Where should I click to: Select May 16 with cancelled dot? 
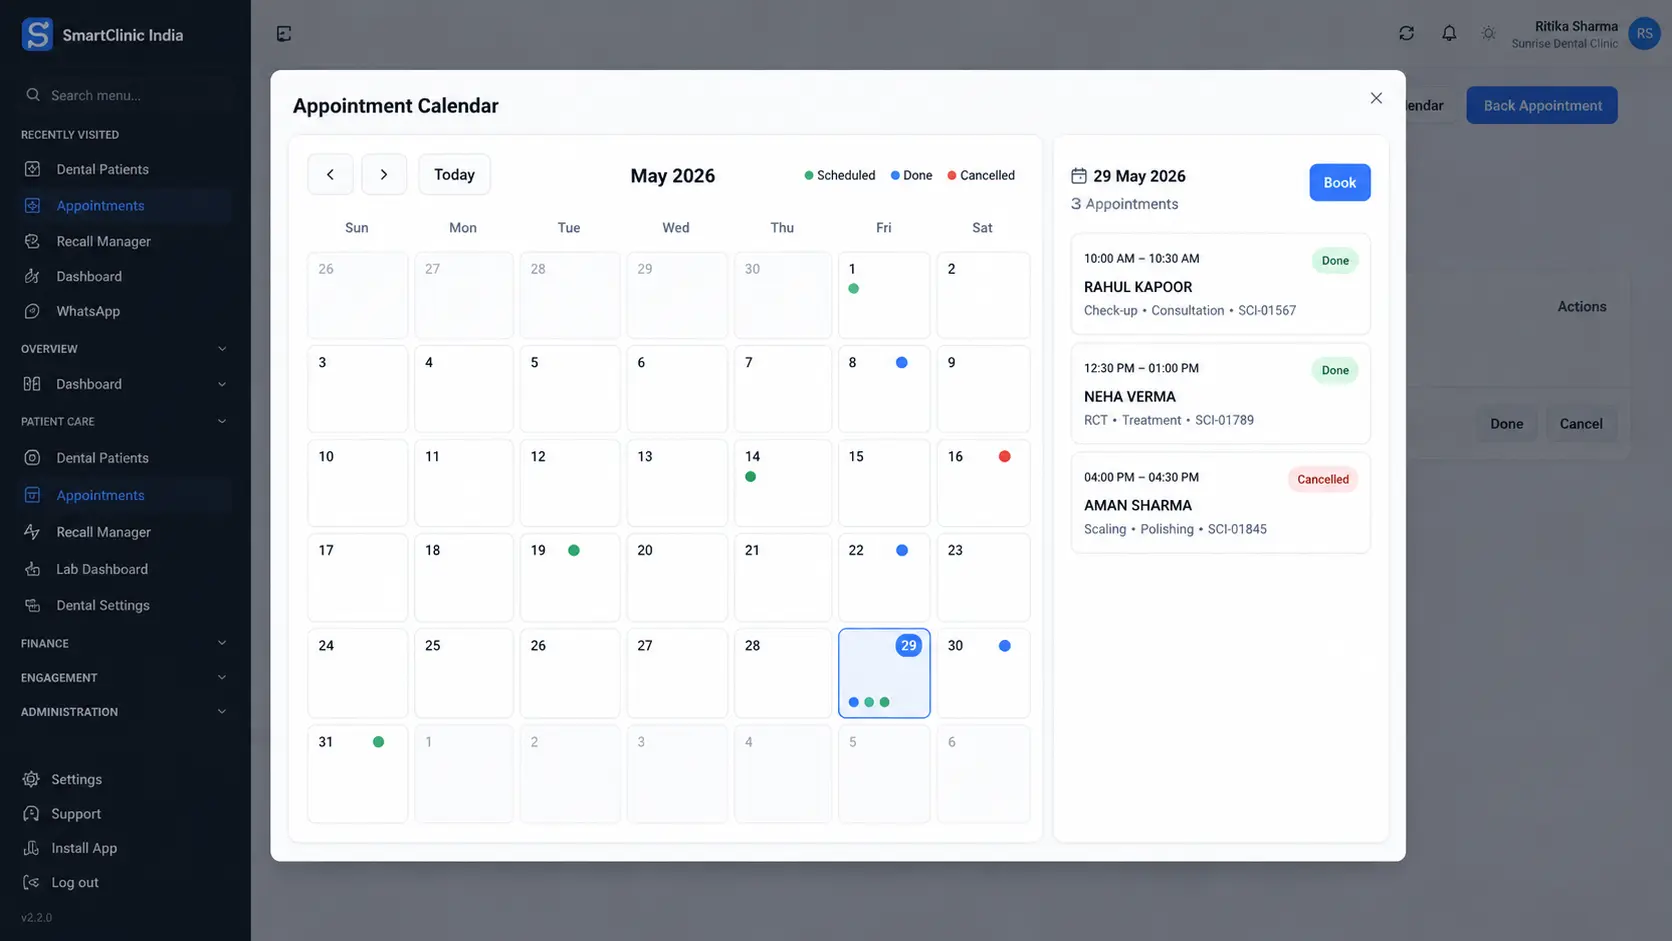tap(983, 483)
